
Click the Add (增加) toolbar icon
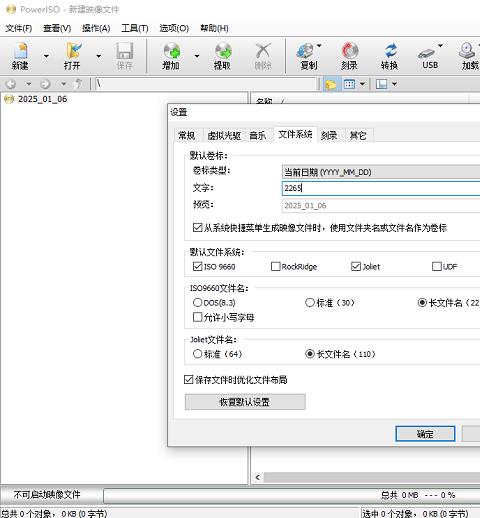point(171,56)
